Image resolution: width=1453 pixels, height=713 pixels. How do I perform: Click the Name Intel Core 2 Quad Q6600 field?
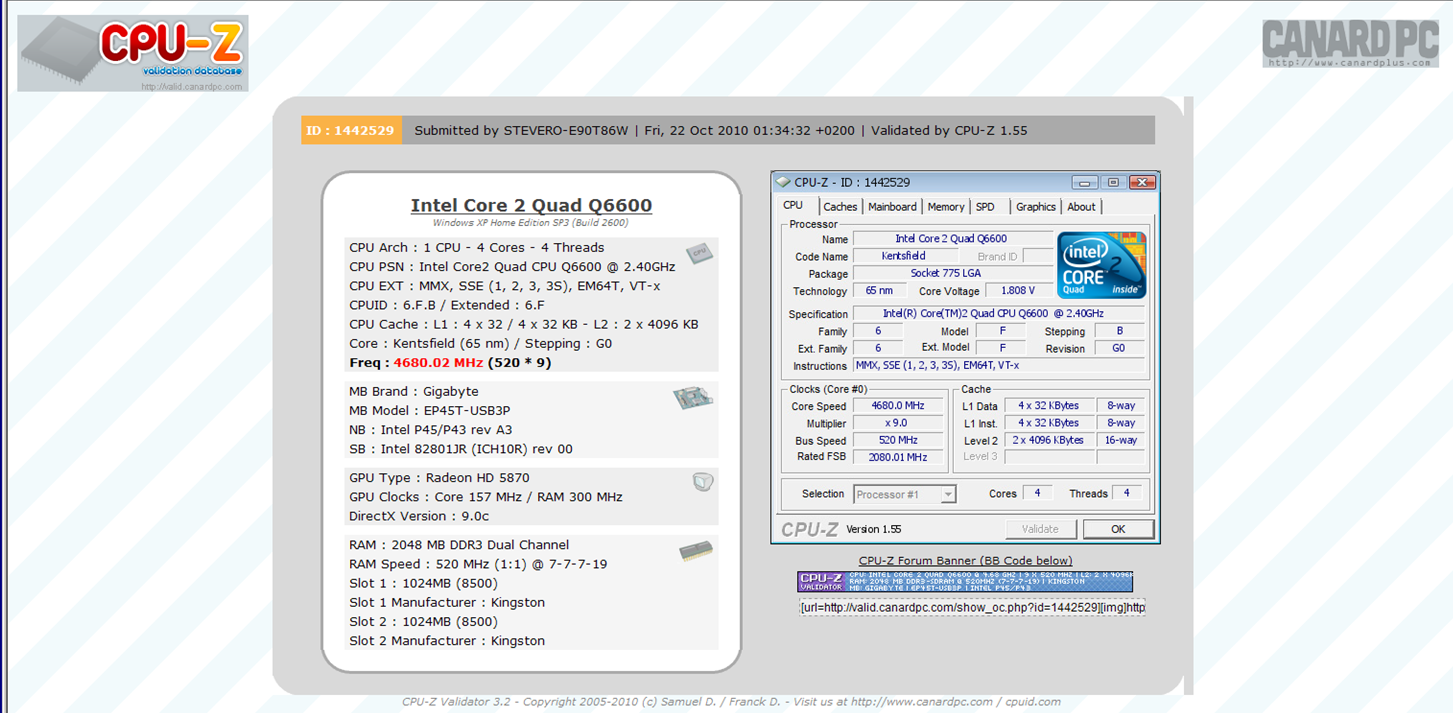[x=952, y=239]
